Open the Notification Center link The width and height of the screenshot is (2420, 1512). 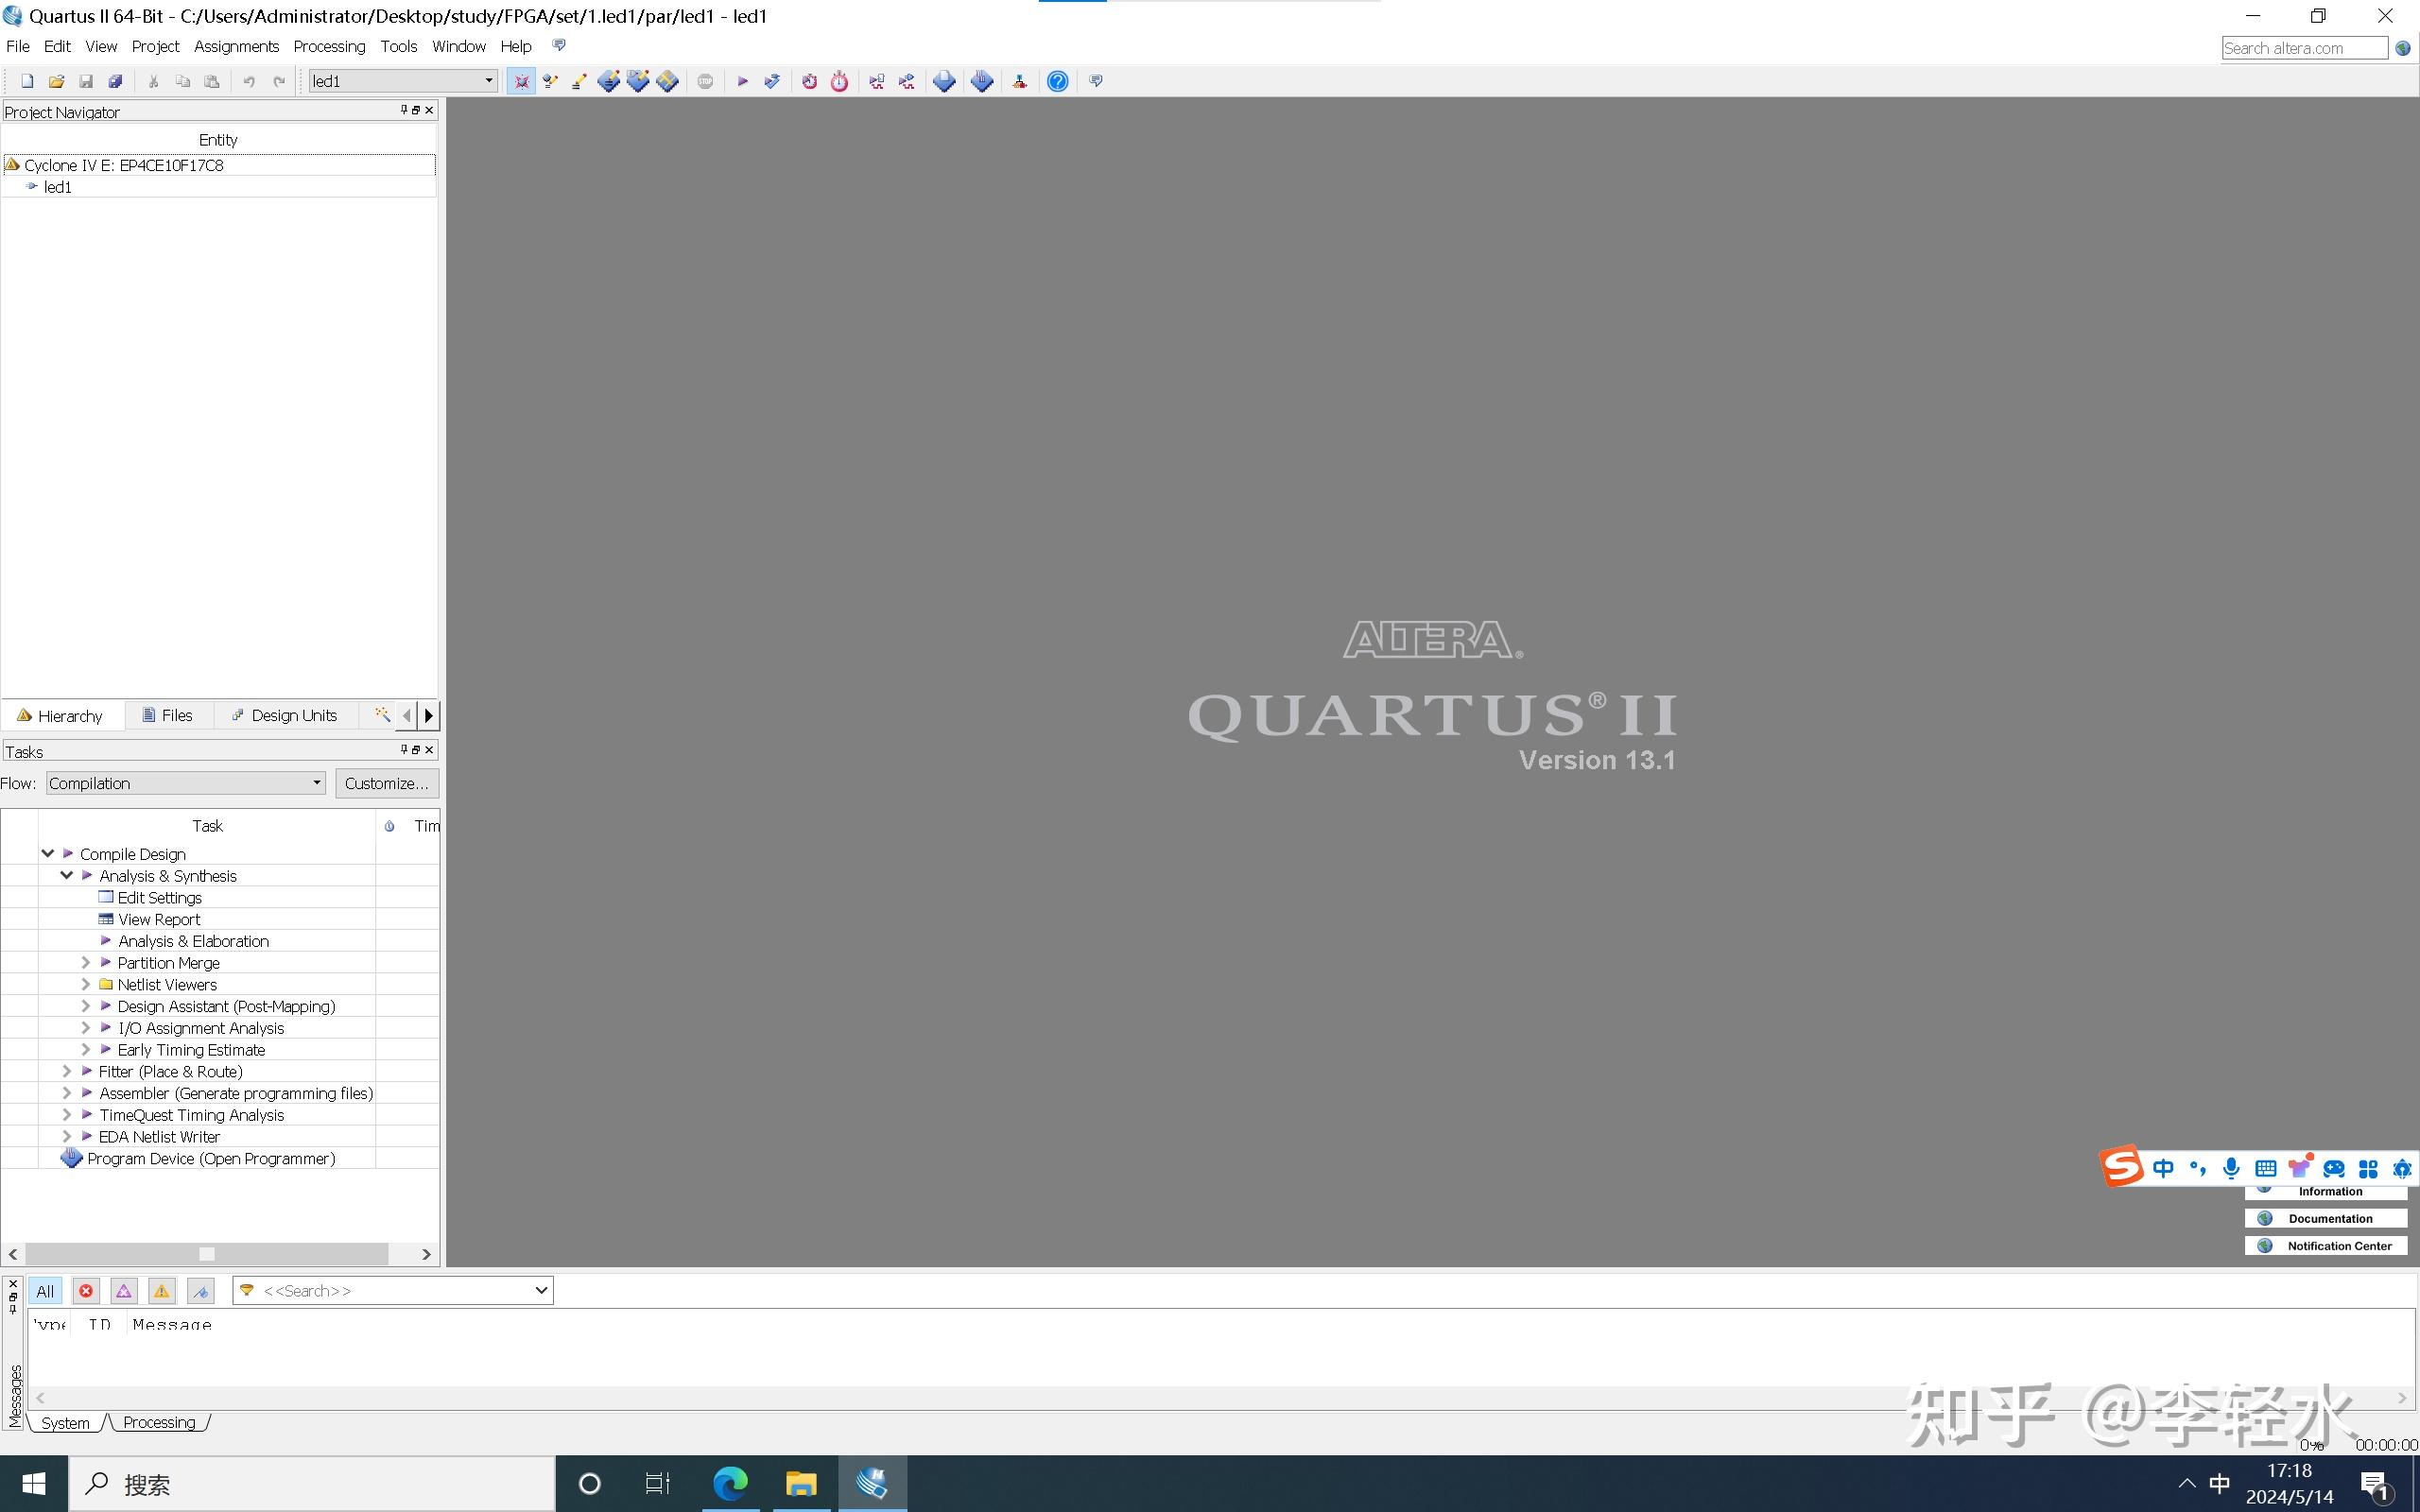pyautogui.click(x=2326, y=1246)
